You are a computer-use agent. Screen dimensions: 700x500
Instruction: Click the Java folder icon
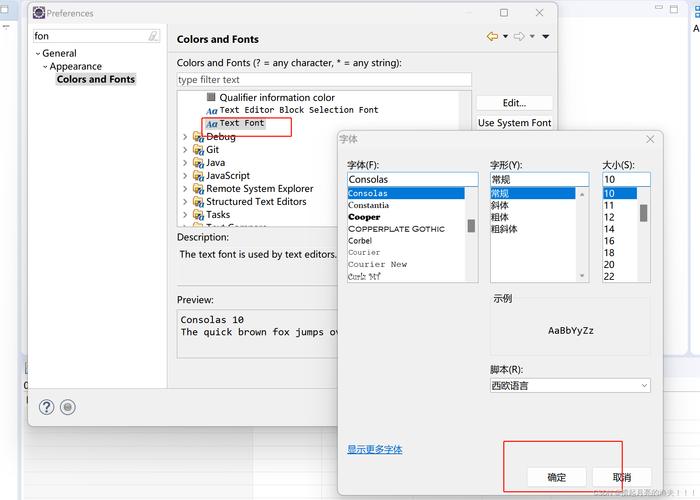pyautogui.click(x=198, y=163)
